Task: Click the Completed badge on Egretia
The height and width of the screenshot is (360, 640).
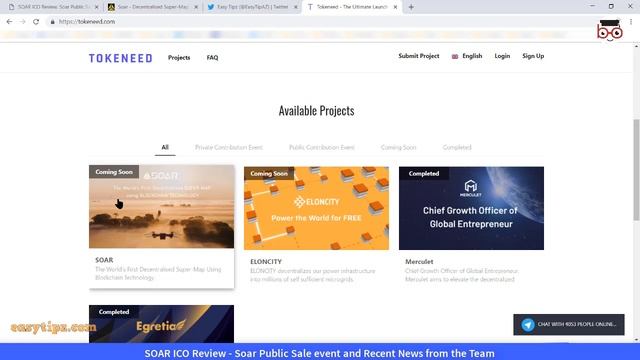Action: tap(114, 312)
